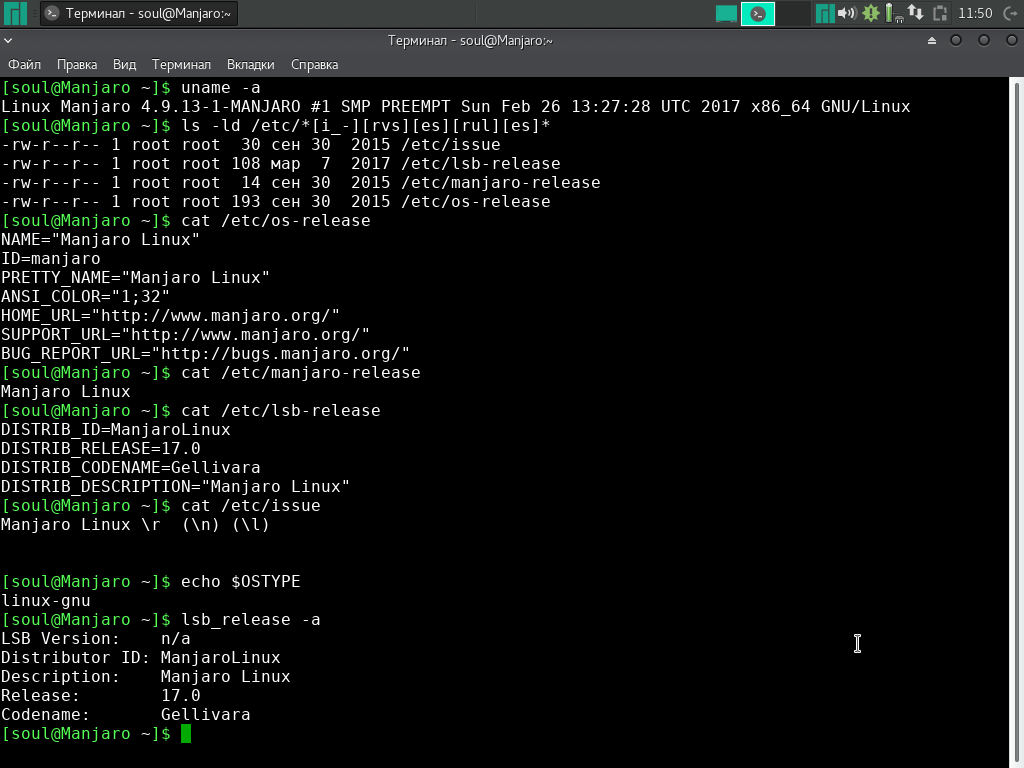Switch to the first workspace thumbnail

(726, 13)
